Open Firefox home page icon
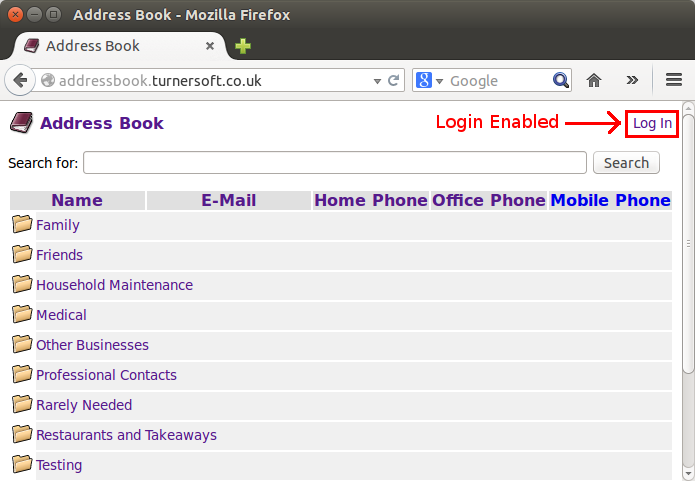 click(x=593, y=80)
